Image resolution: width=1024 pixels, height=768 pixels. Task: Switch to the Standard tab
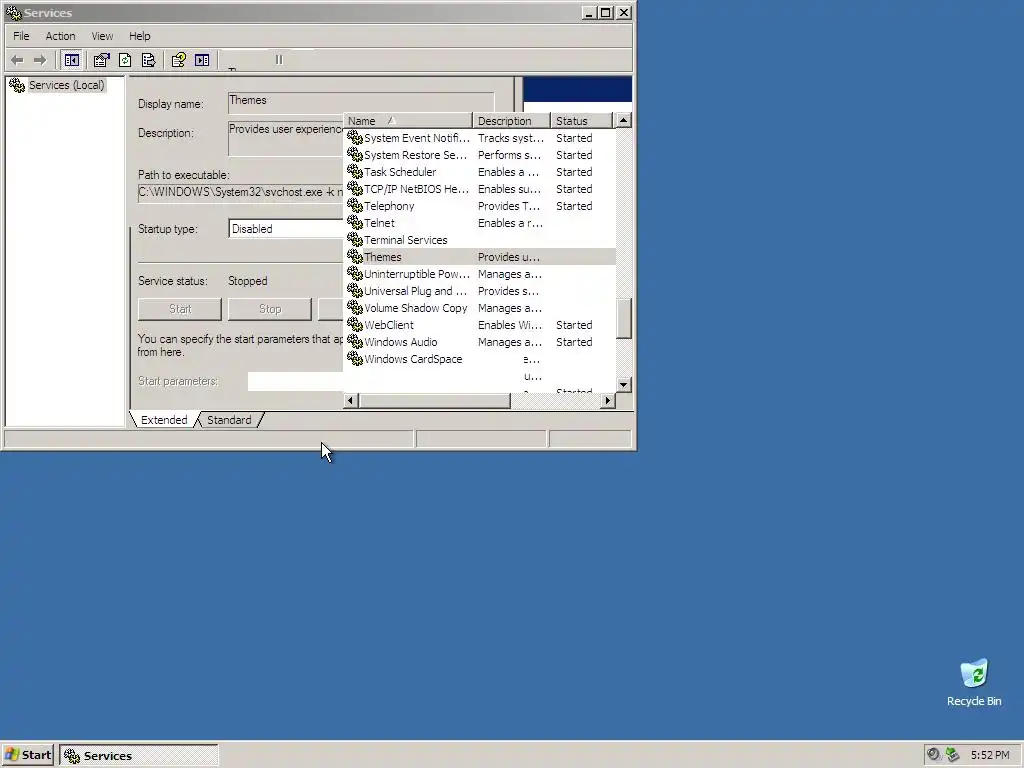[x=229, y=420]
